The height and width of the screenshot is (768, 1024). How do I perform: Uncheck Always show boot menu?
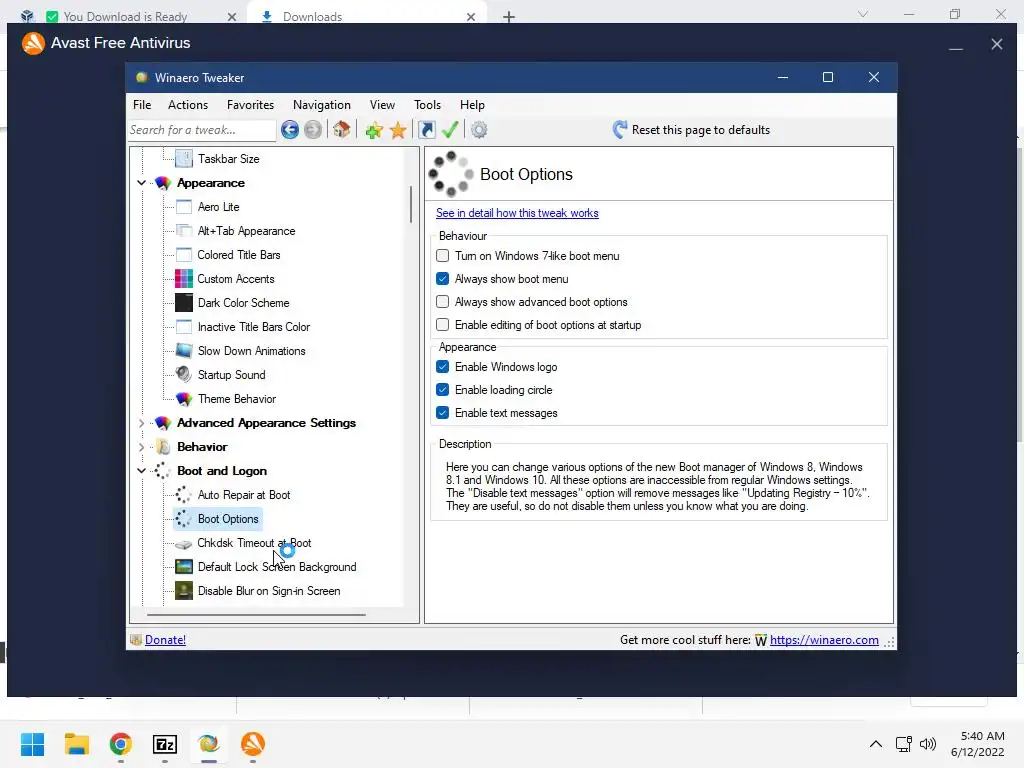443,279
